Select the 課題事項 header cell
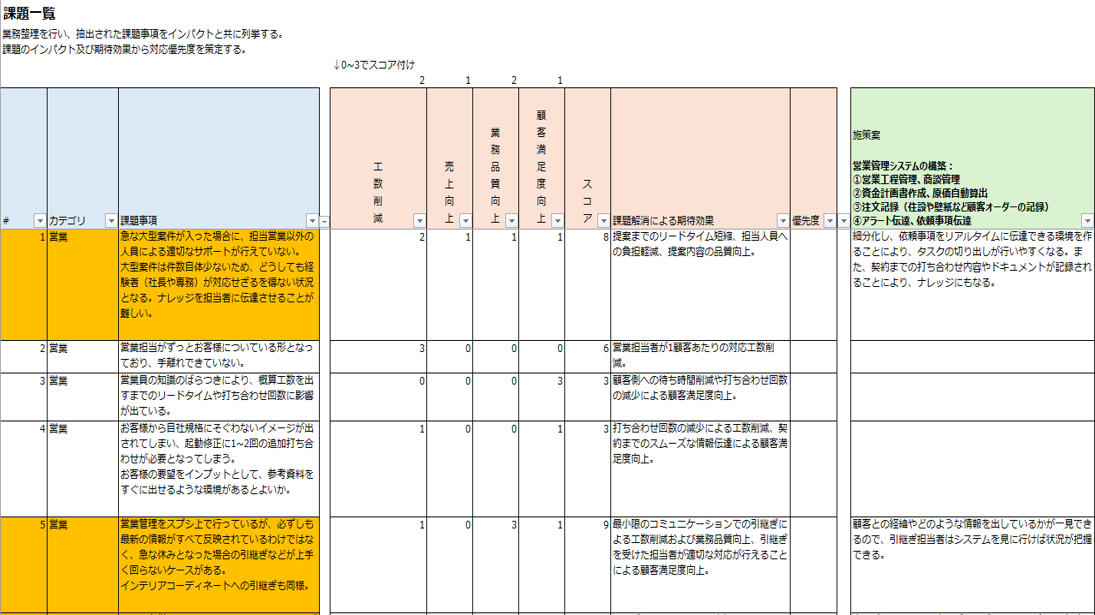Image resolution: width=1095 pixels, height=615 pixels. click(219, 158)
